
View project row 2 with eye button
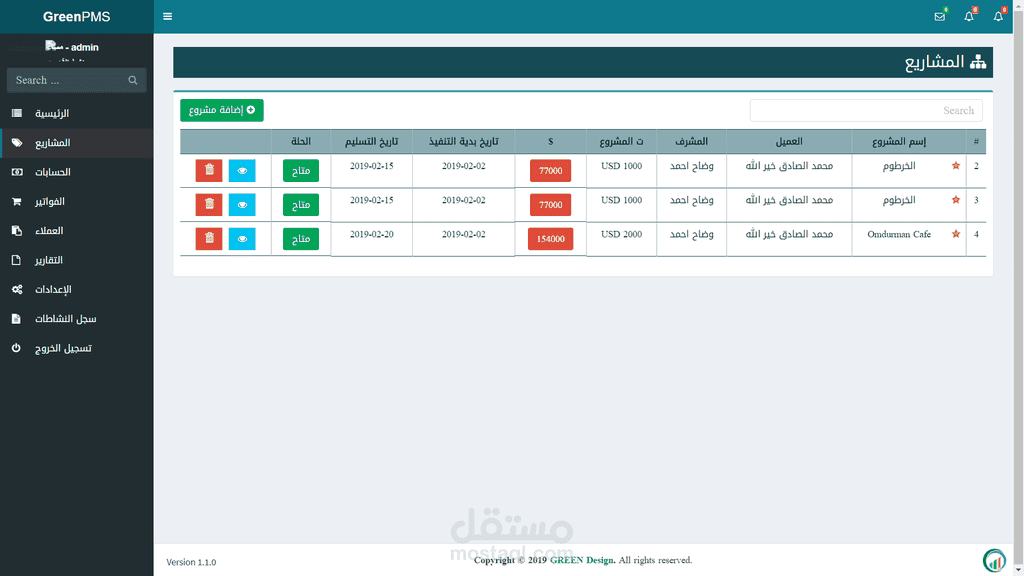click(242, 170)
